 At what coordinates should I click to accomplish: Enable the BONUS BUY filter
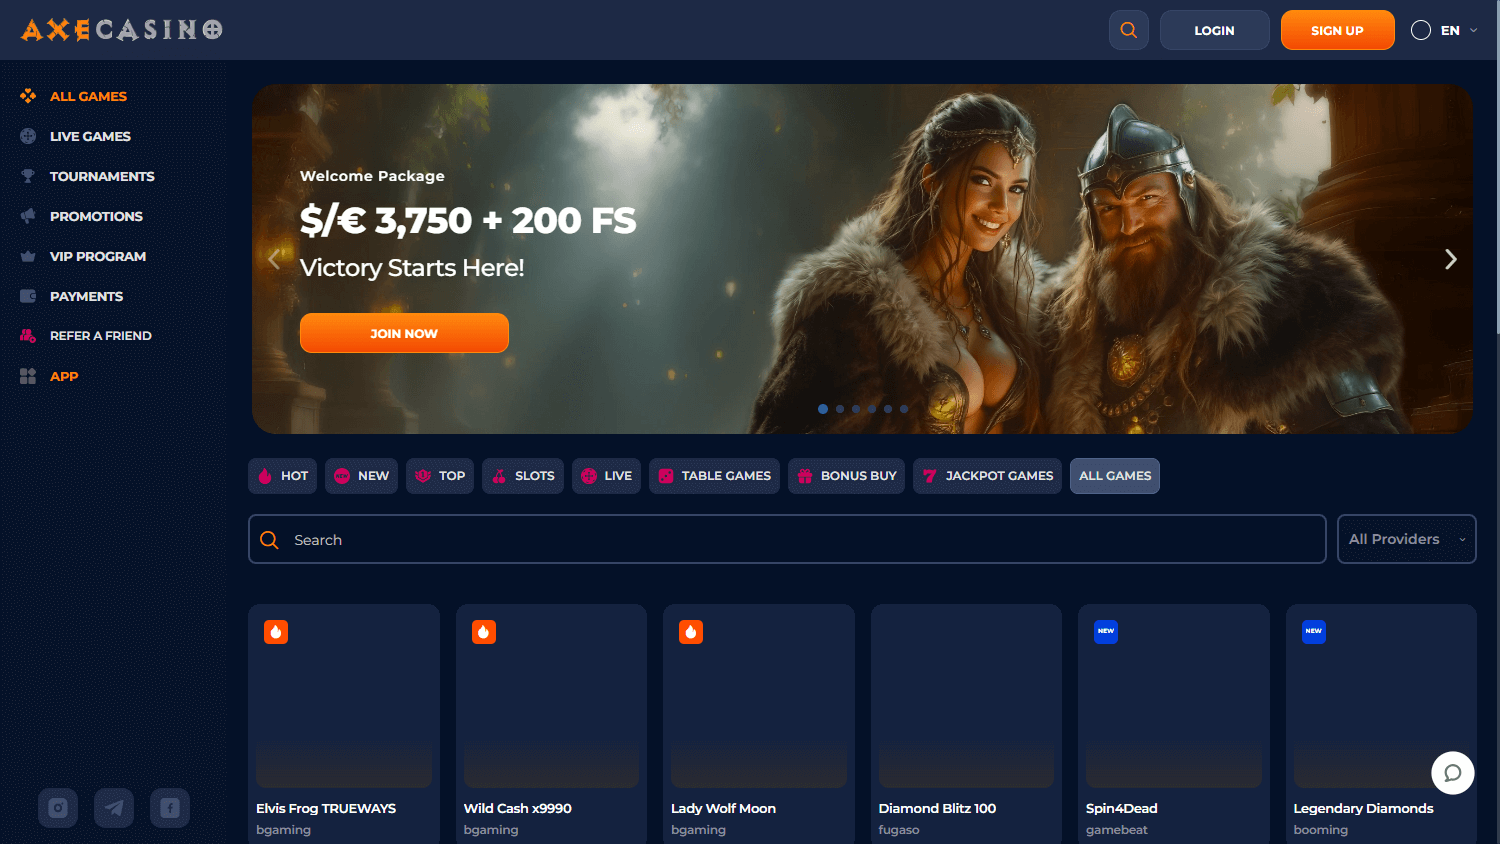tap(846, 476)
